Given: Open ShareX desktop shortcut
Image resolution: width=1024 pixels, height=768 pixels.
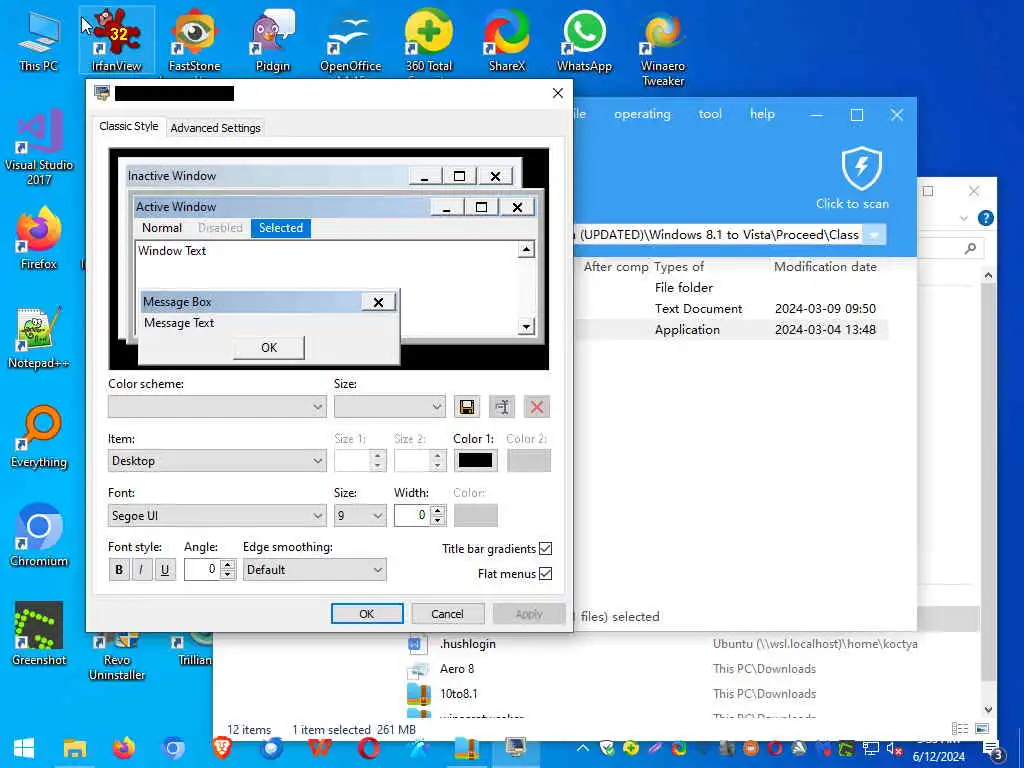Looking at the screenshot, I should (507, 40).
